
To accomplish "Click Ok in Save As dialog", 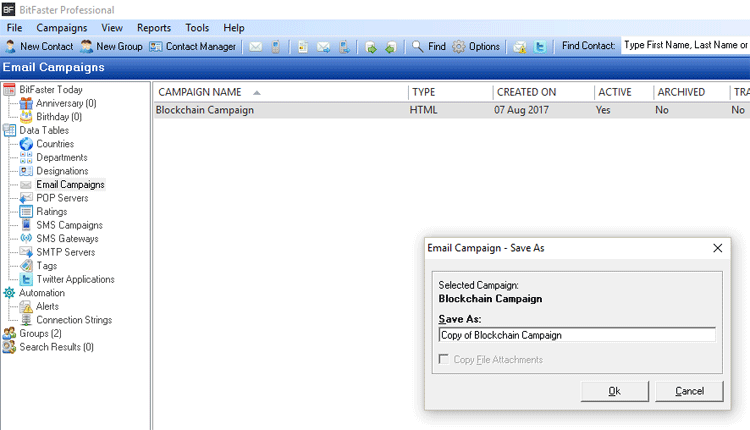I will (x=614, y=391).
